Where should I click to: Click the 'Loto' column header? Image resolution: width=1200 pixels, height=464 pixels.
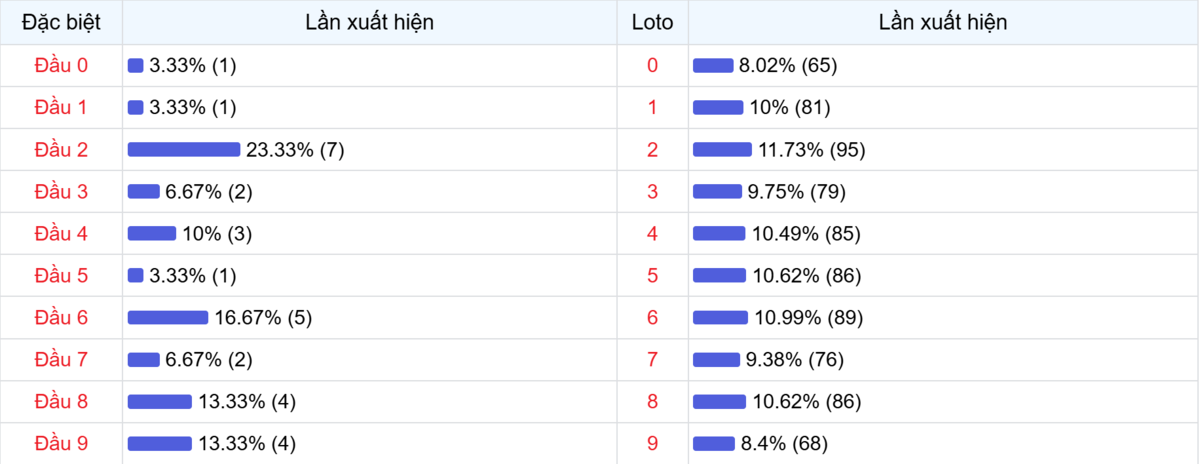[x=653, y=22]
